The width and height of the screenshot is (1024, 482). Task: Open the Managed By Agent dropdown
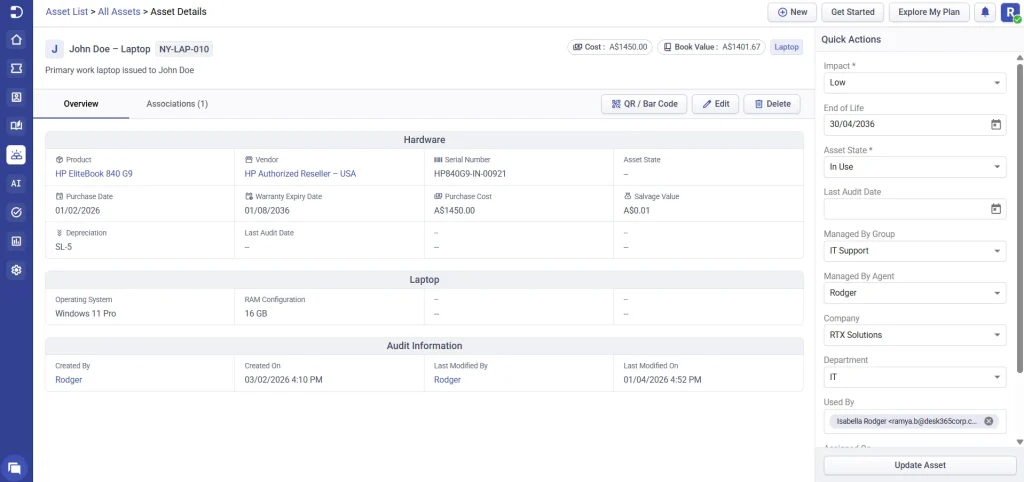point(914,293)
